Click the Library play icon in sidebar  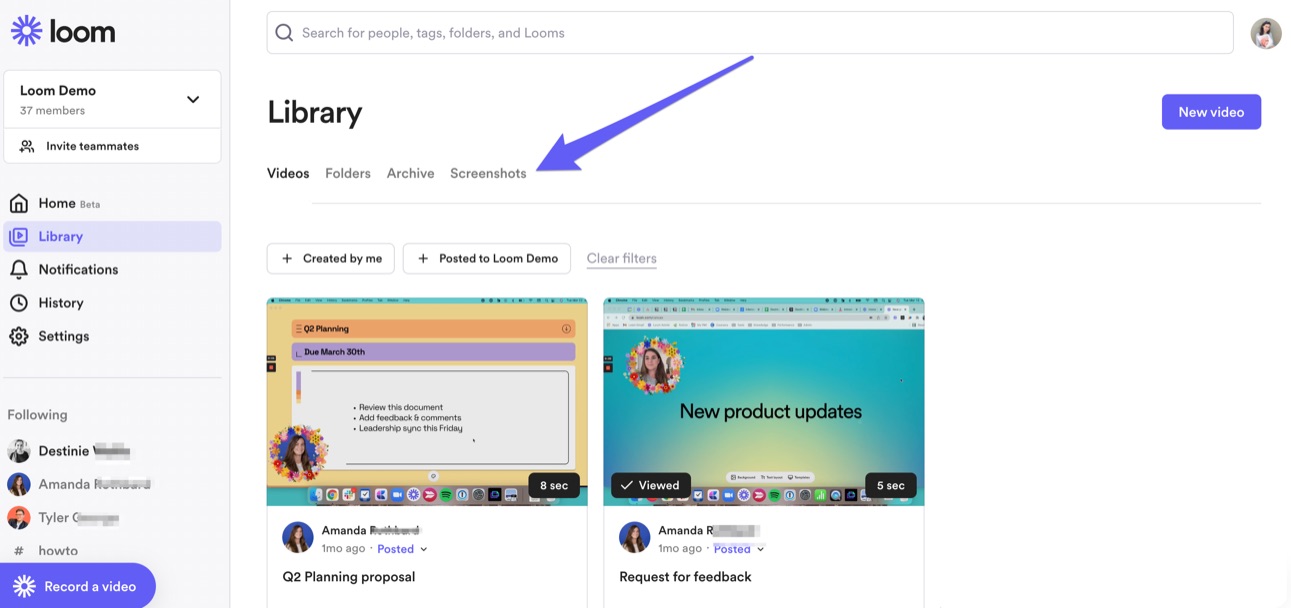(x=19, y=237)
